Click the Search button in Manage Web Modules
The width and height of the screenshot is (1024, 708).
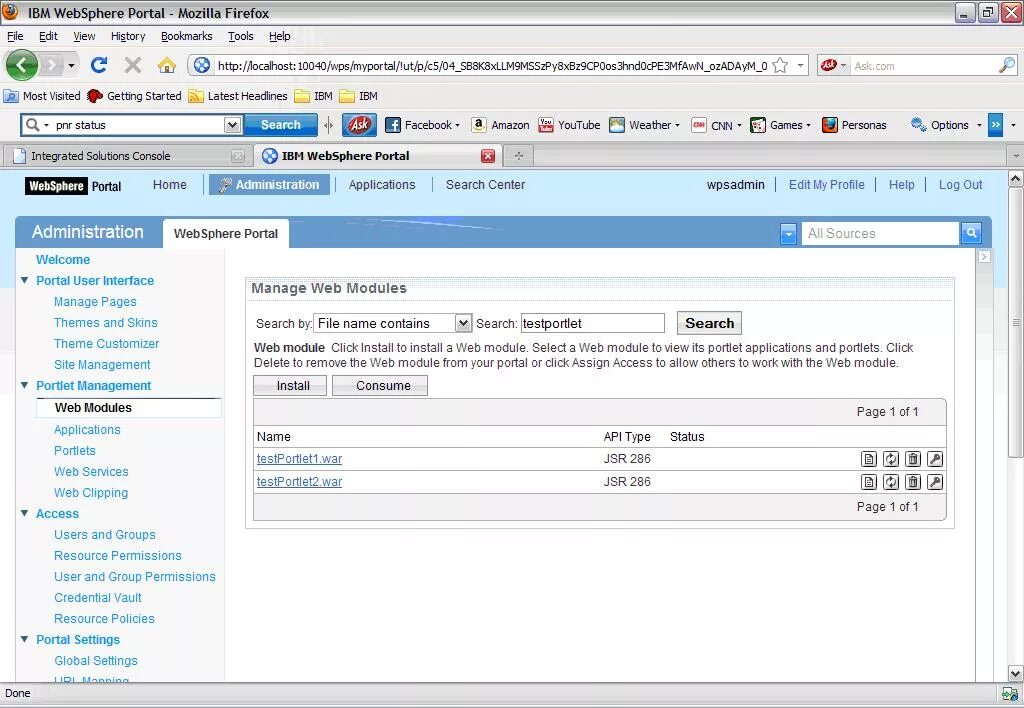[x=709, y=323]
